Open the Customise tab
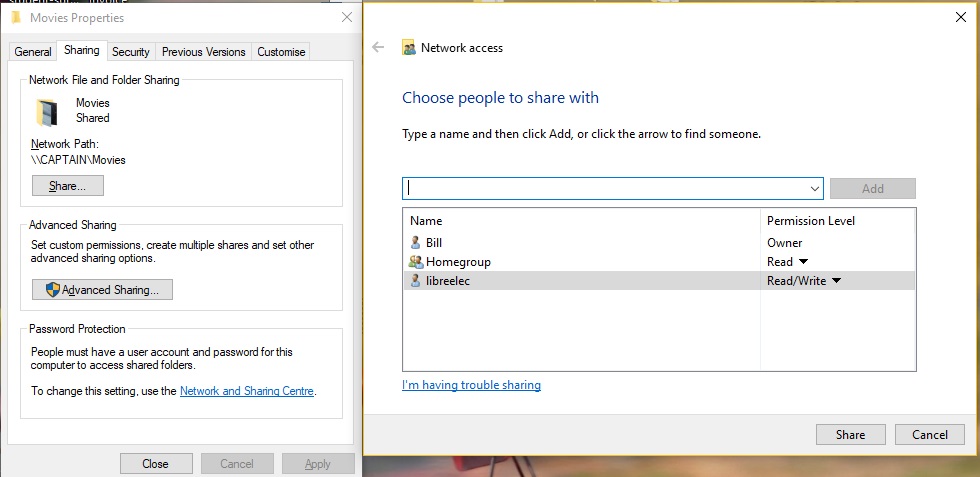This screenshot has height=477, width=980. tap(281, 52)
